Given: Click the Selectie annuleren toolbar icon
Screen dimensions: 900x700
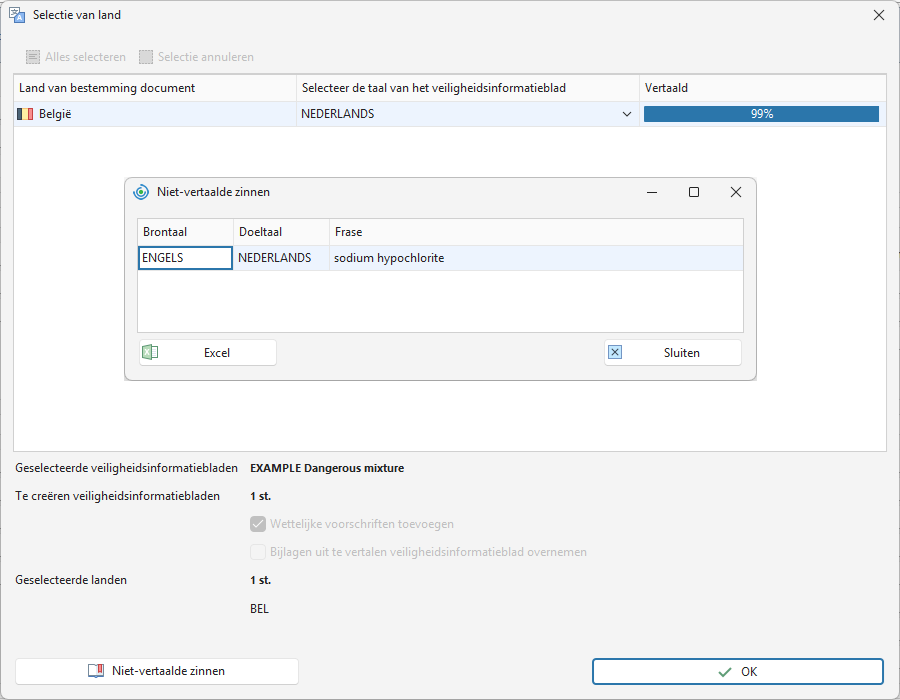Looking at the screenshot, I should pos(146,57).
